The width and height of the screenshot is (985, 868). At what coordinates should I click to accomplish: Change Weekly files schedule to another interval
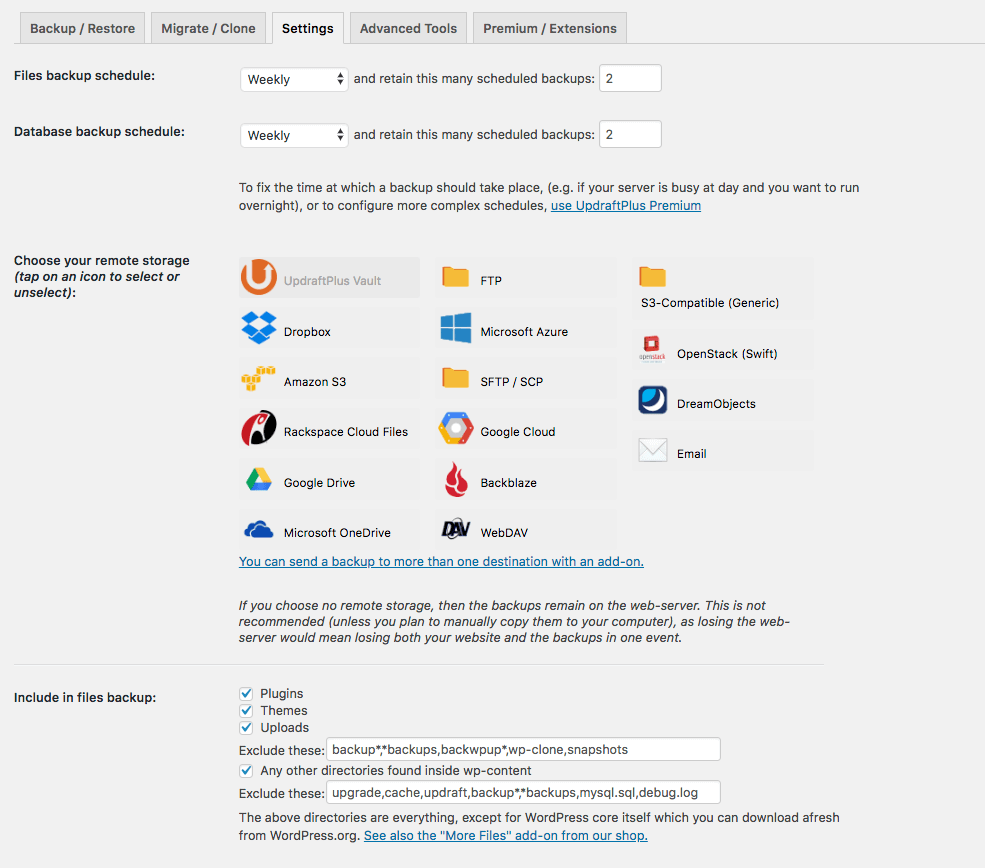[293, 78]
